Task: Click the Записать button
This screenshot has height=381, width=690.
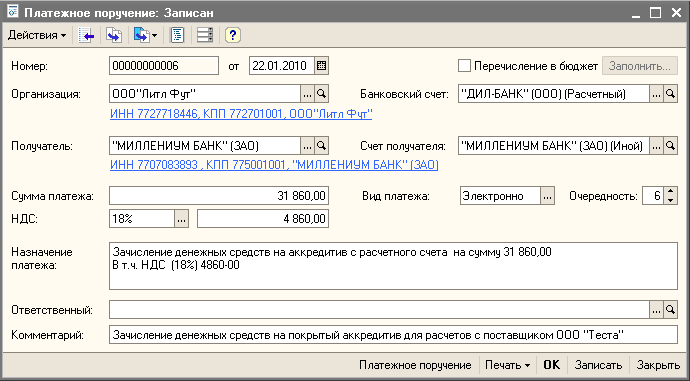Action: 598,365
